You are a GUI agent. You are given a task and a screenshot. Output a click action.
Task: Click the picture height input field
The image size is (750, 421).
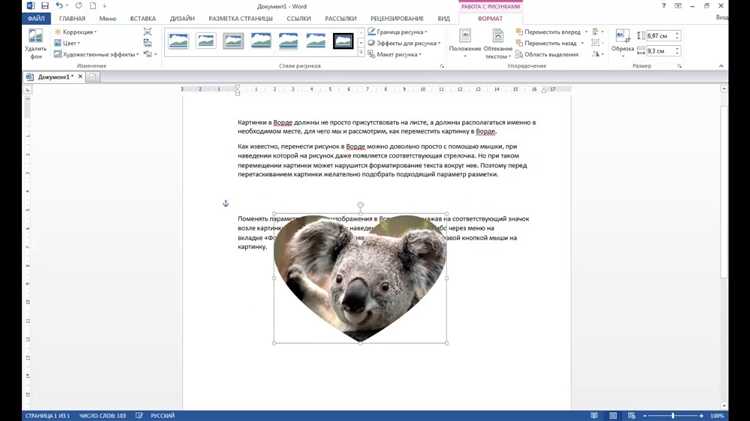click(661, 36)
